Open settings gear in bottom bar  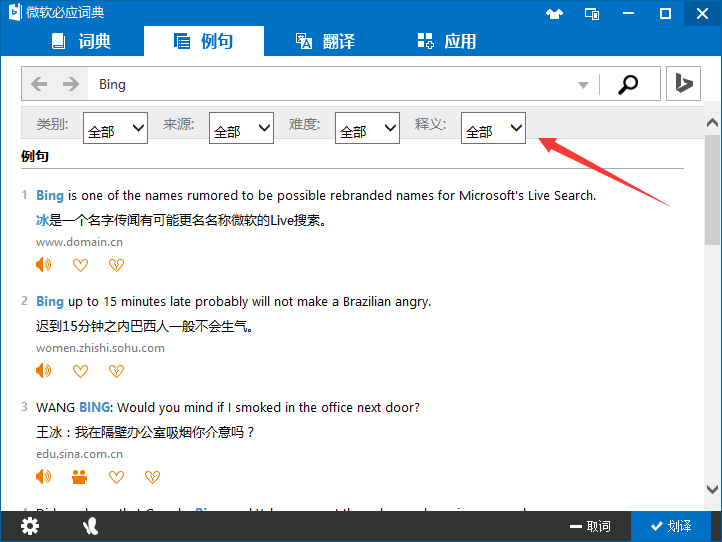[x=30, y=526]
